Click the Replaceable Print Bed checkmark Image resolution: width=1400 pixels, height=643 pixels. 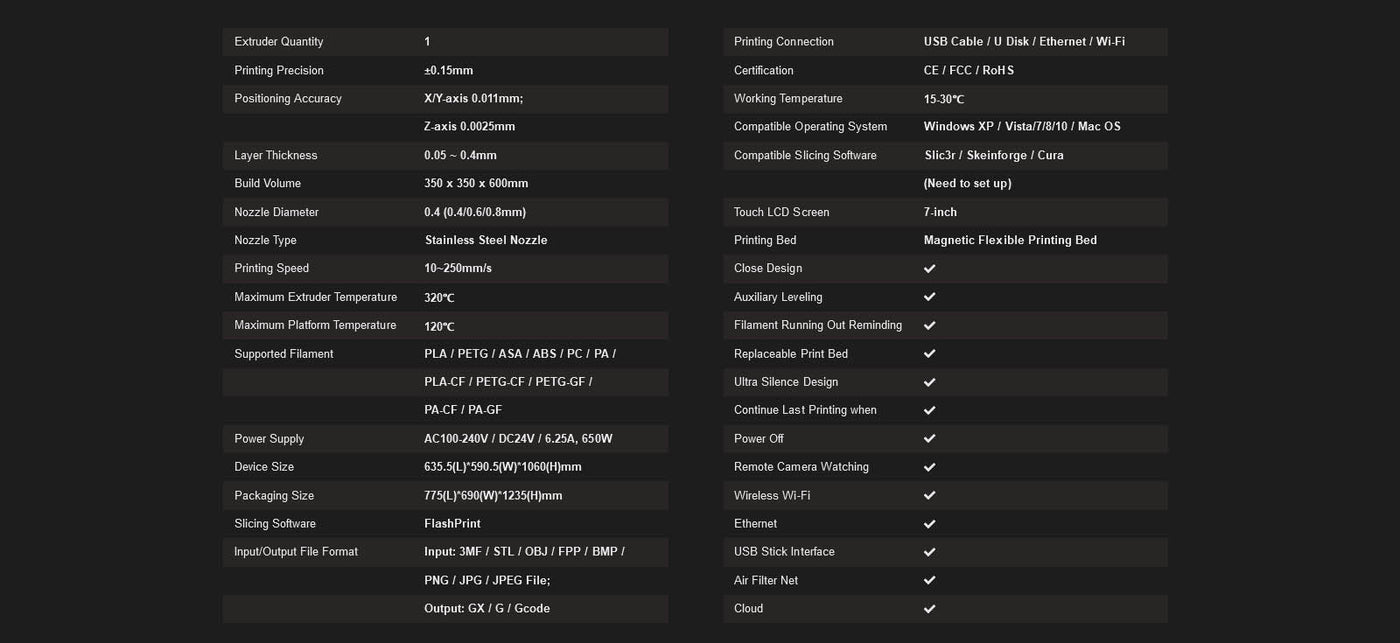click(929, 354)
